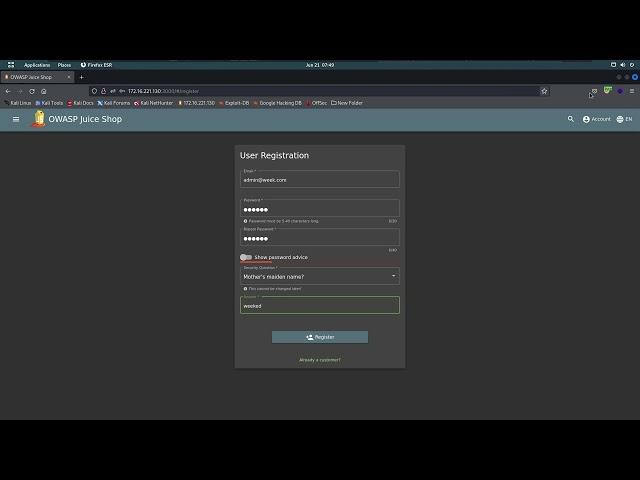Open the Applications menu

tap(37, 65)
